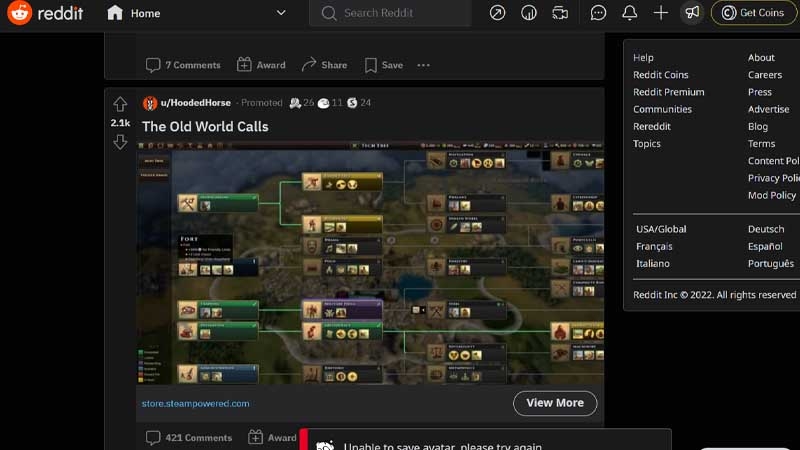Give Award on promoted post

pos(272,438)
